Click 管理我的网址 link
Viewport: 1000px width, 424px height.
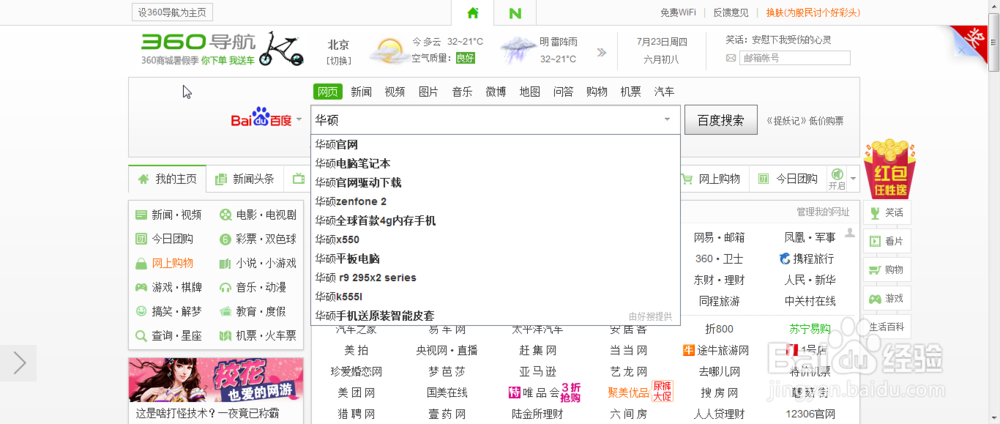click(x=823, y=211)
